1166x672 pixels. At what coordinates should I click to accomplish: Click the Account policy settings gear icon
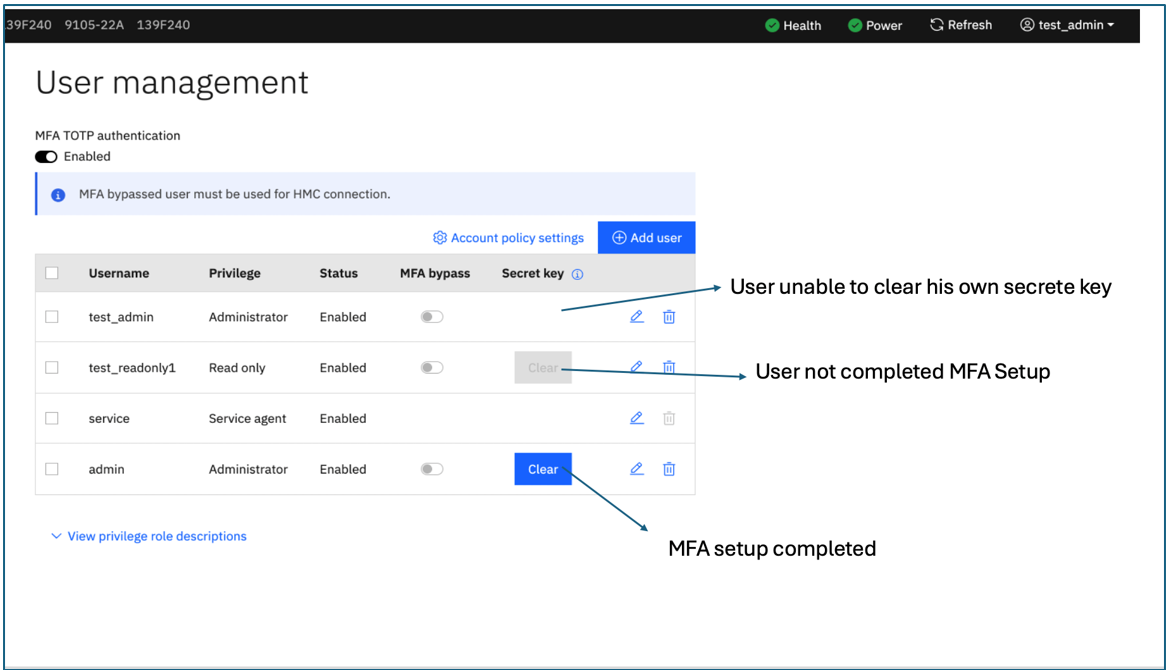pyautogui.click(x=440, y=238)
